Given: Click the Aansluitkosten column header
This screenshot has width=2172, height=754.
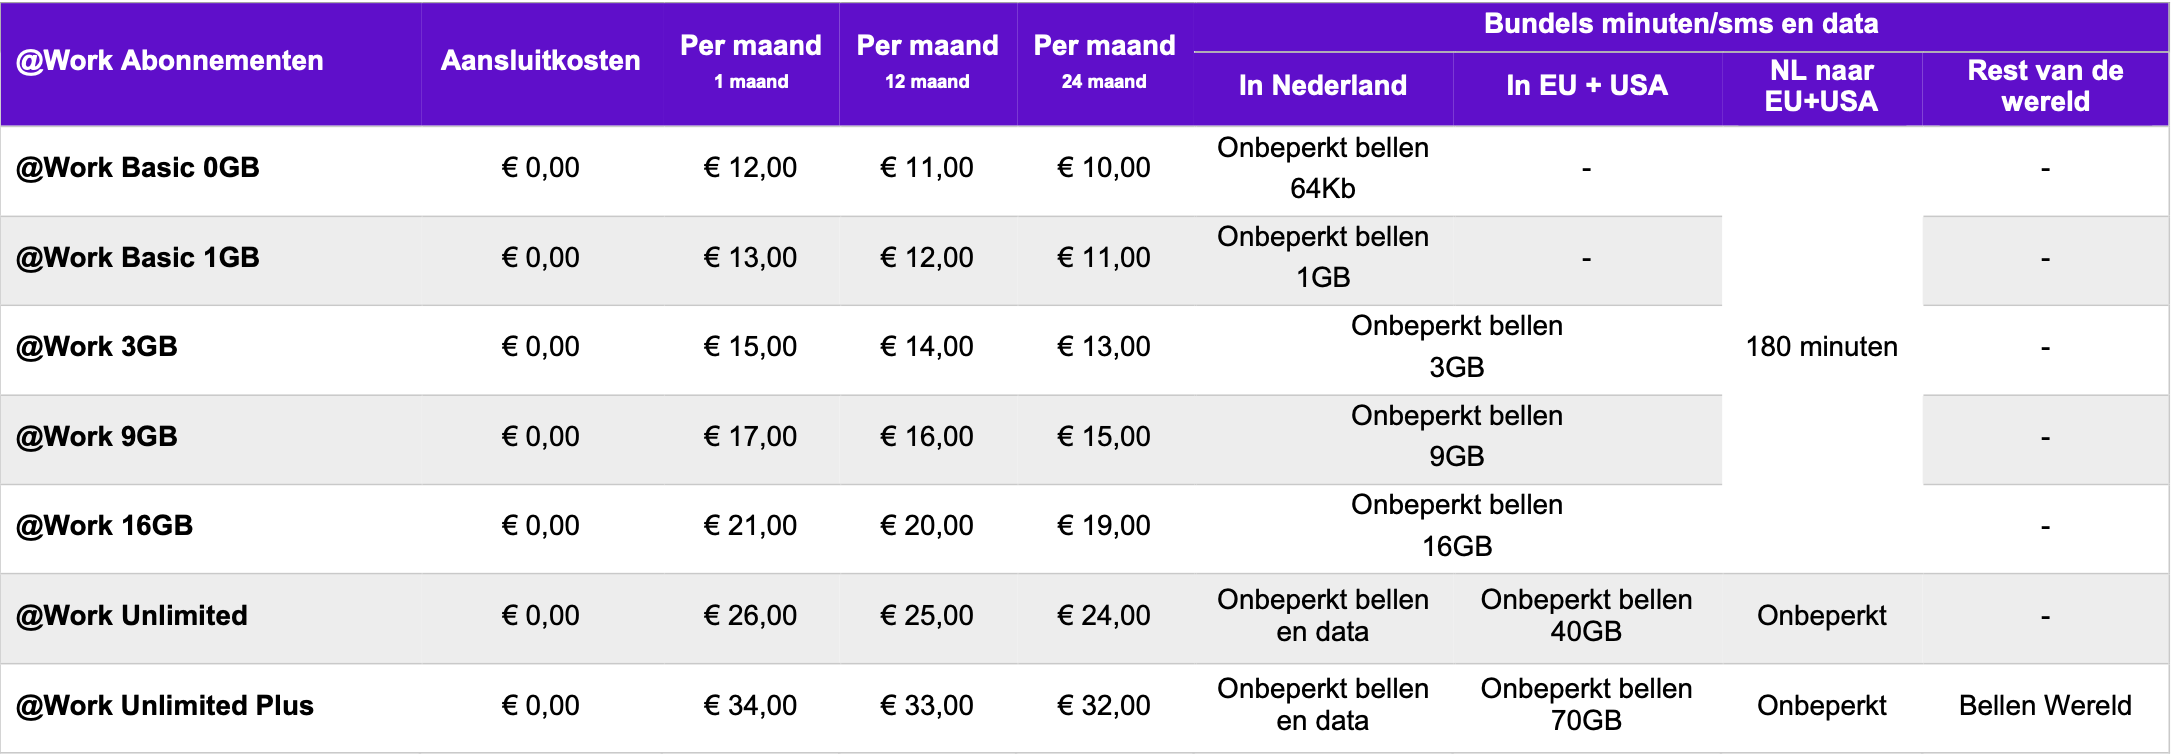Looking at the screenshot, I should [540, 61].
